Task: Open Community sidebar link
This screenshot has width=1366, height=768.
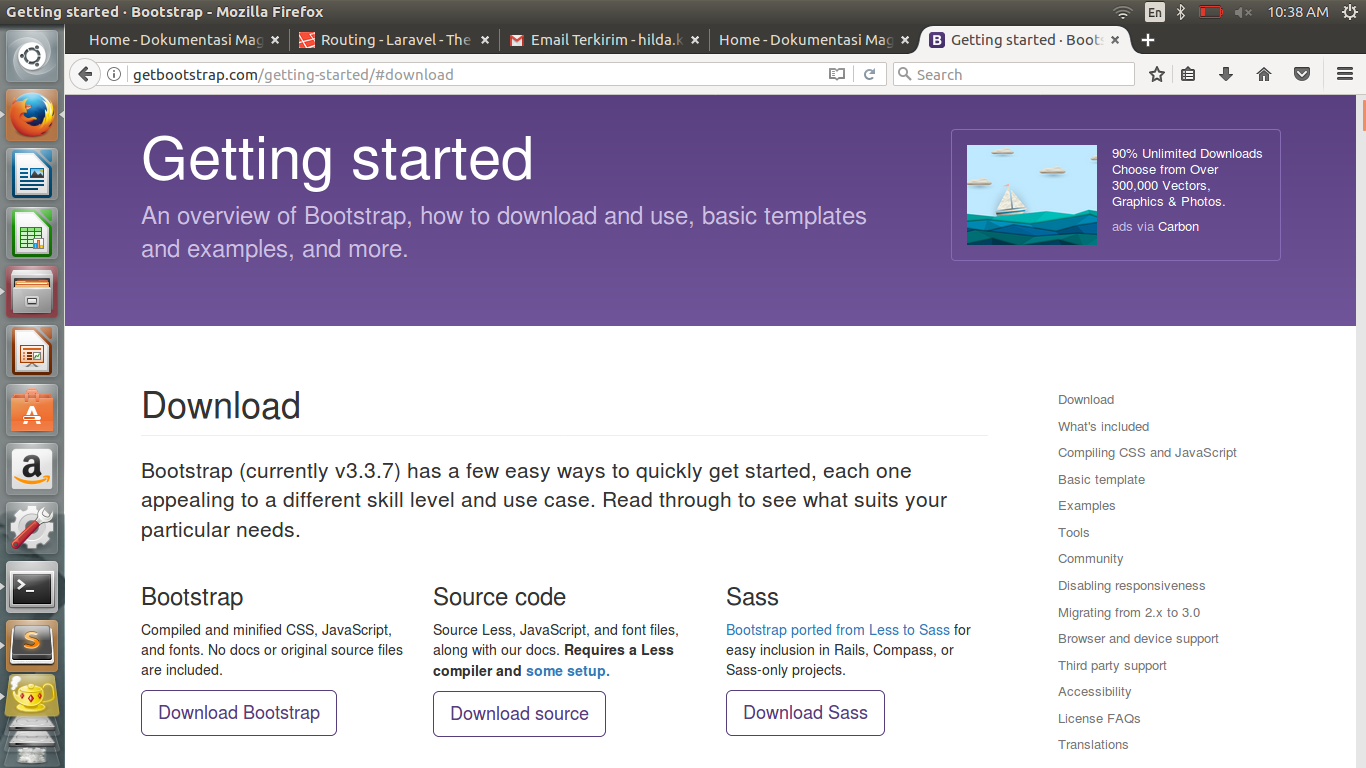Action: pyautogui.click(x=1090, y=559)
